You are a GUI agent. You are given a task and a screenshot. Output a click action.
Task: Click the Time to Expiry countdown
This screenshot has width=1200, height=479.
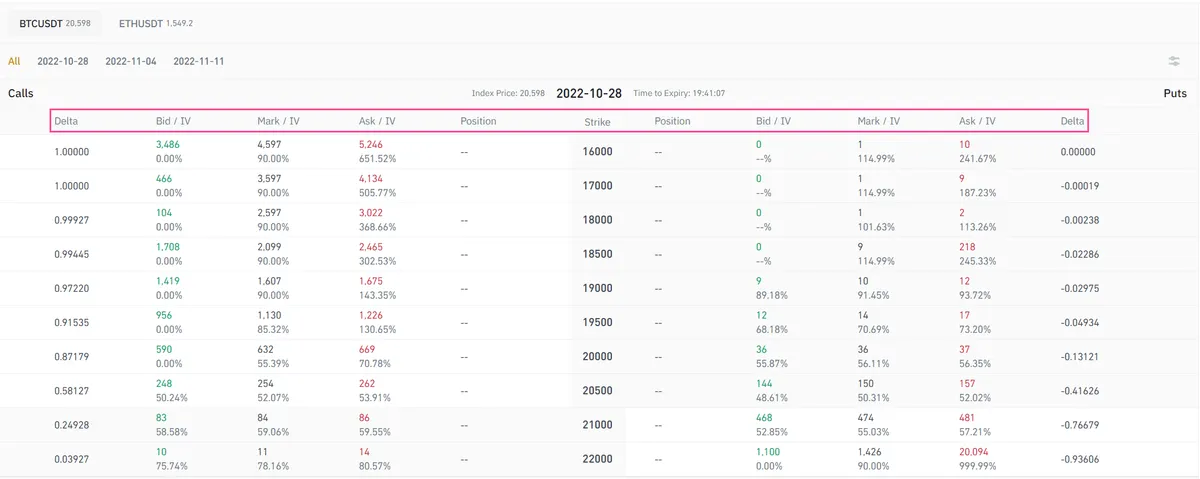[x=680, y=93]
